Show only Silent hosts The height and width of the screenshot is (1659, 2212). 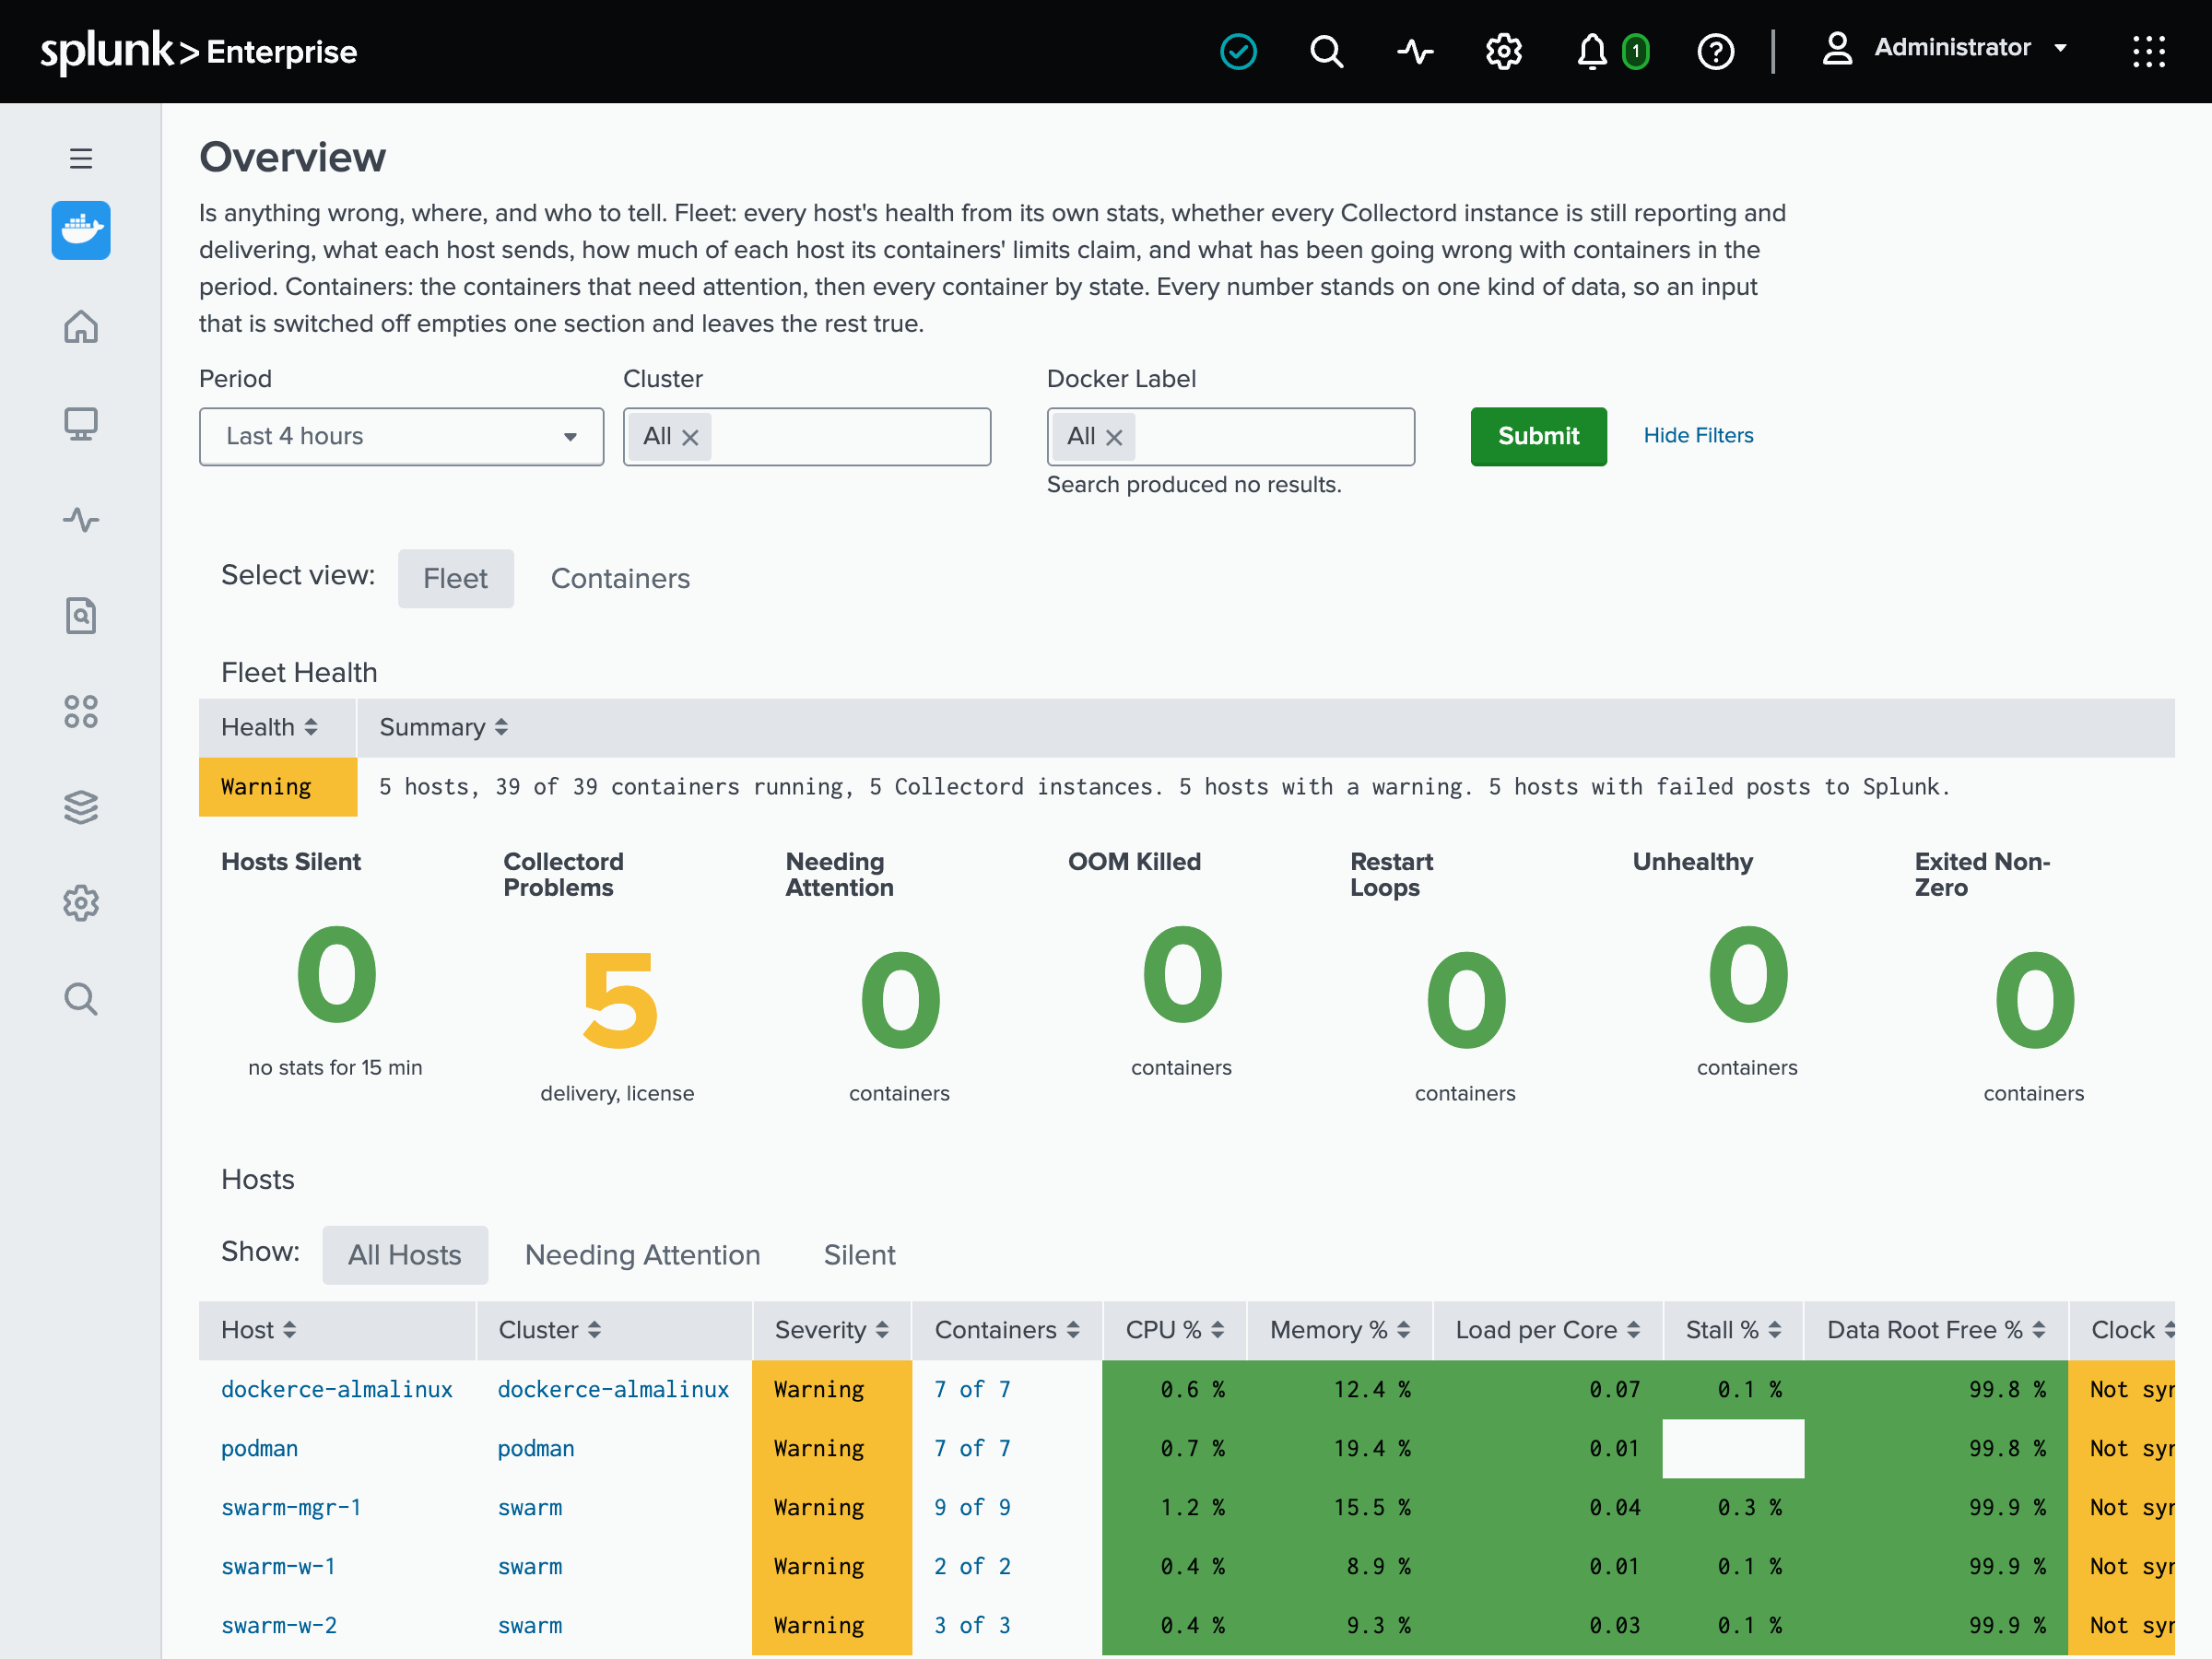click(859, 1254)
